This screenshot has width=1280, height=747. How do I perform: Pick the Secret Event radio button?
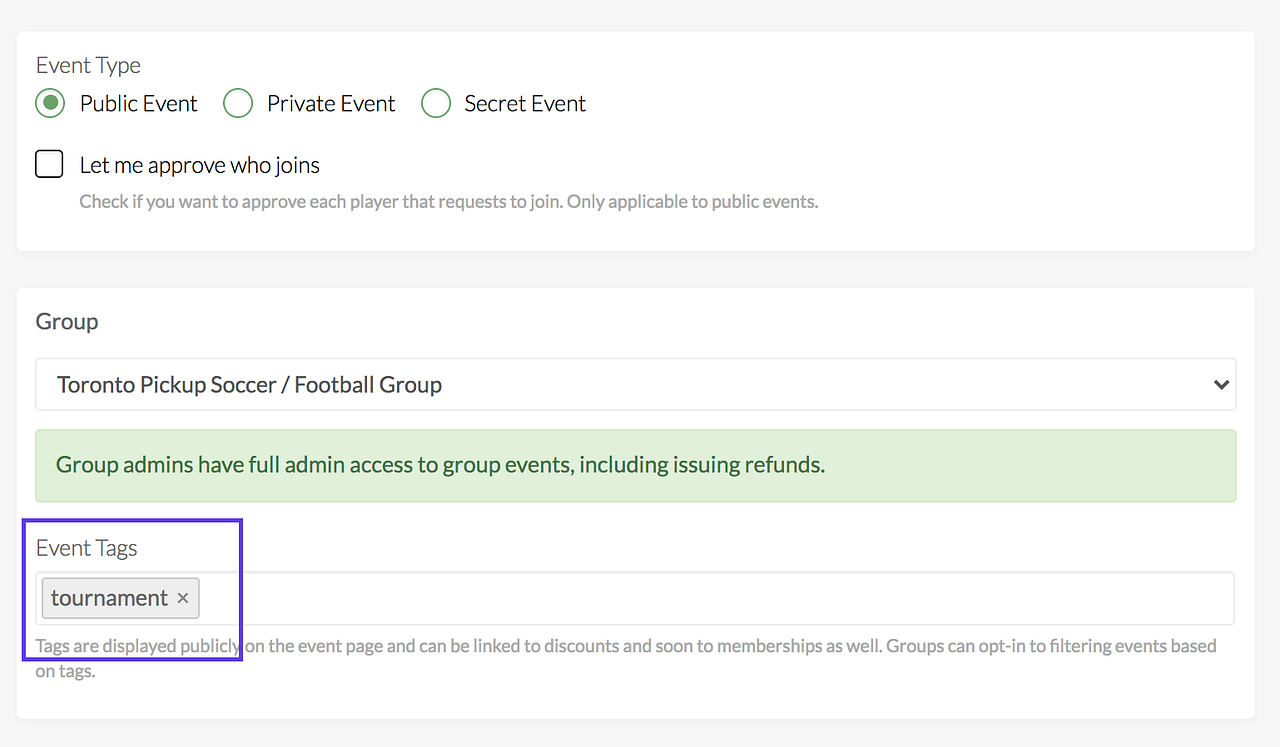[x=435, y=103]
